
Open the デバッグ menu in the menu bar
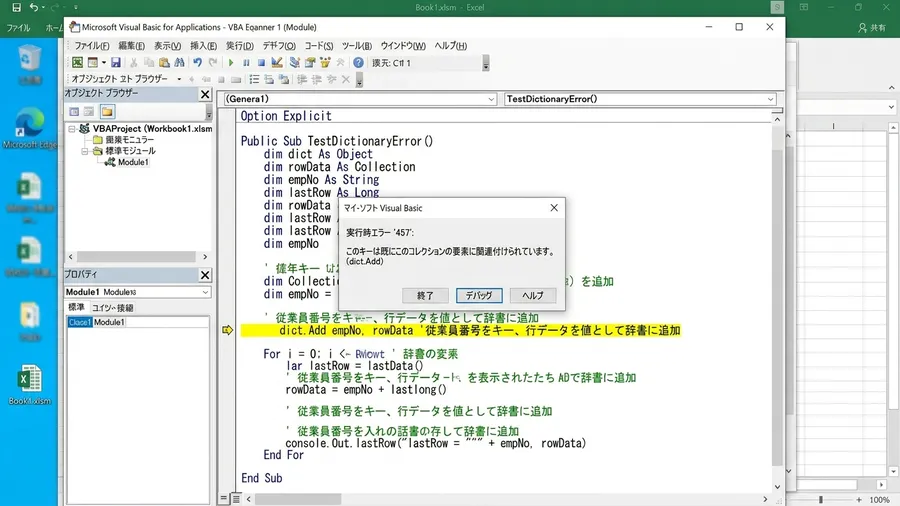click(279, 46)
